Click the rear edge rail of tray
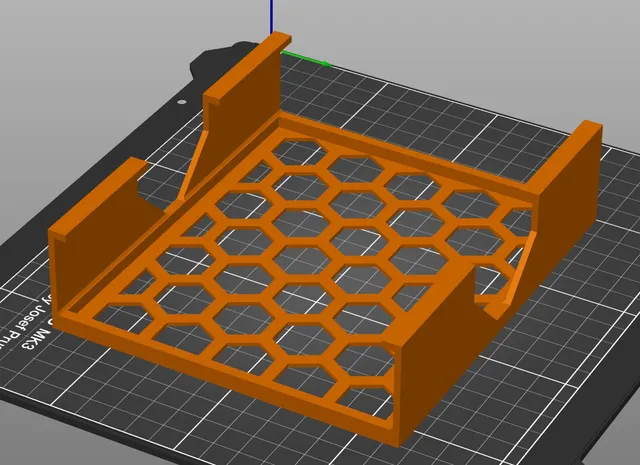 click(404, 153)
